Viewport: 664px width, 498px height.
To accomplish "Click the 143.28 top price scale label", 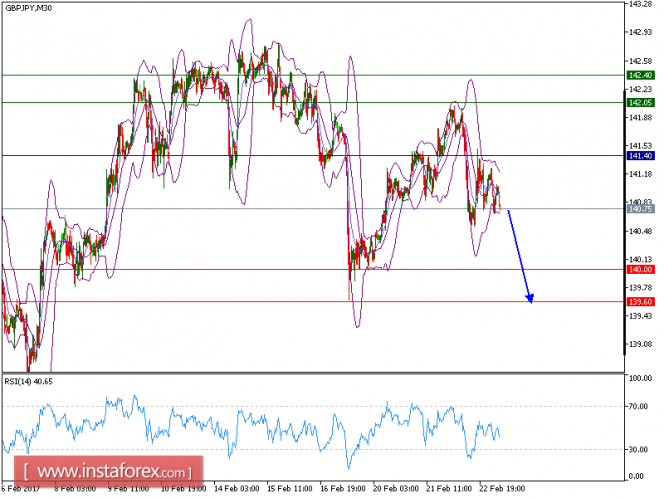I will pos(640,5).
